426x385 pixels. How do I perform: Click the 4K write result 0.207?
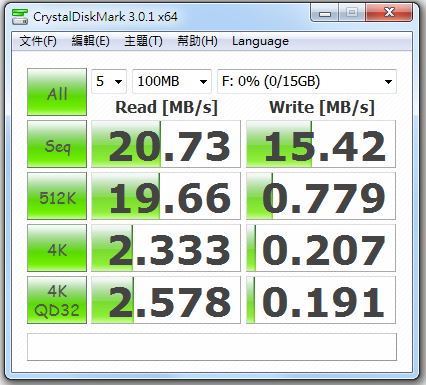(x=321, y=248)
